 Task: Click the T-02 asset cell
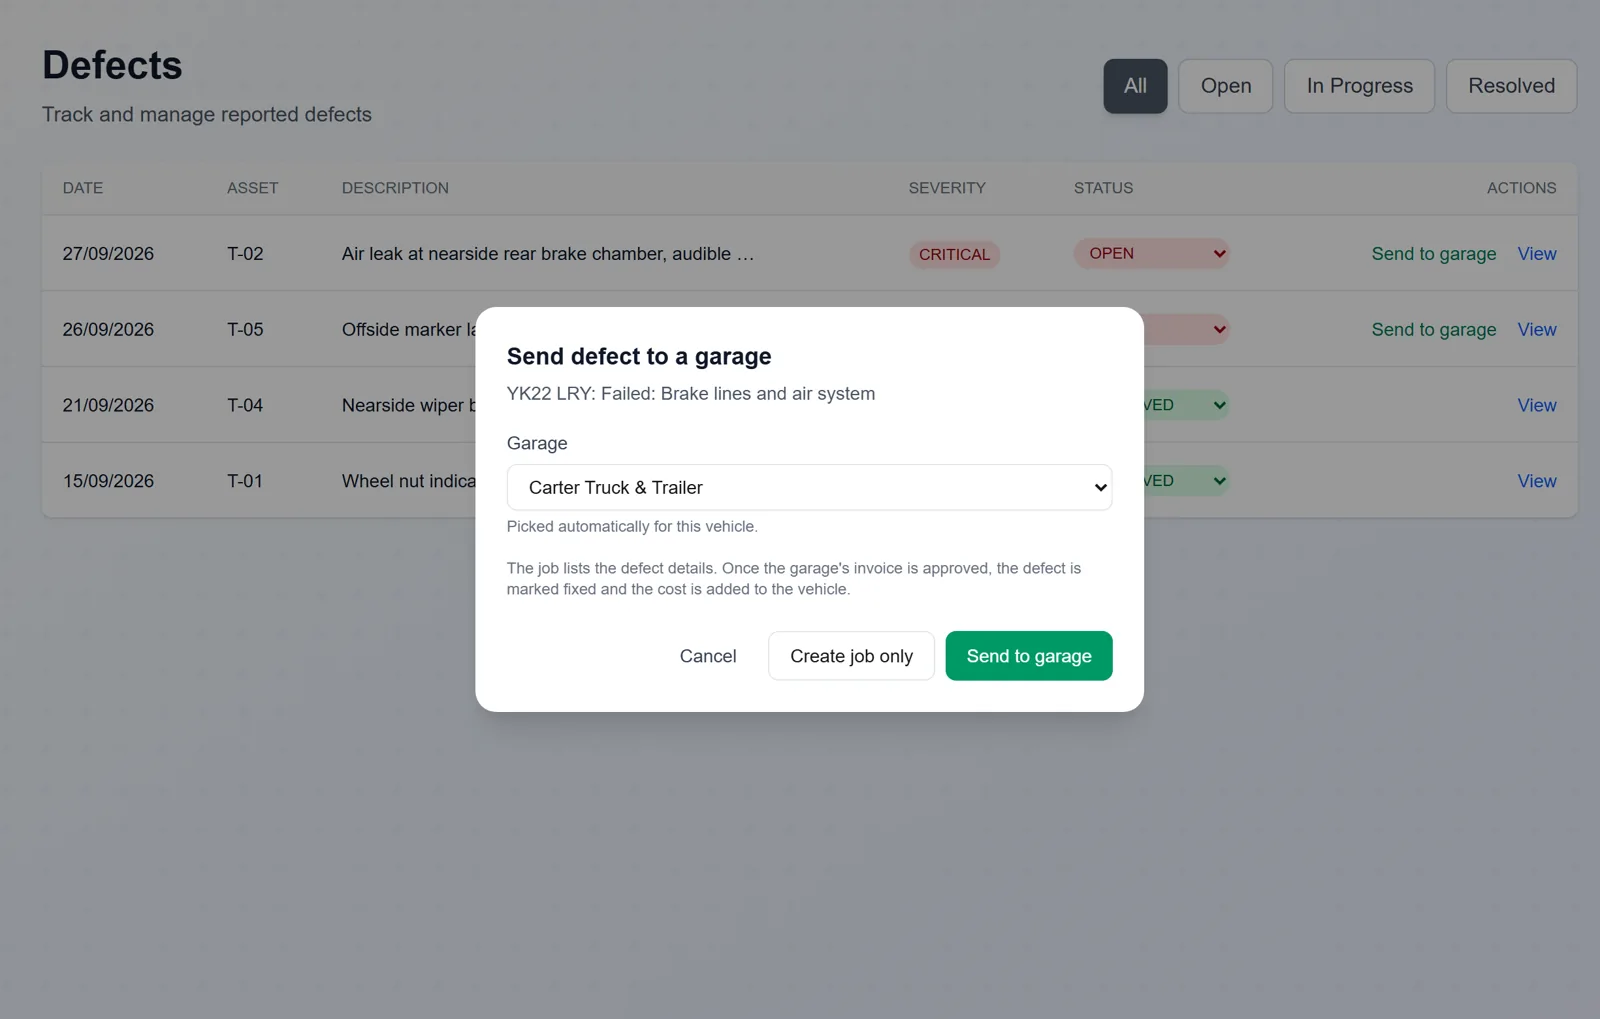245,254
